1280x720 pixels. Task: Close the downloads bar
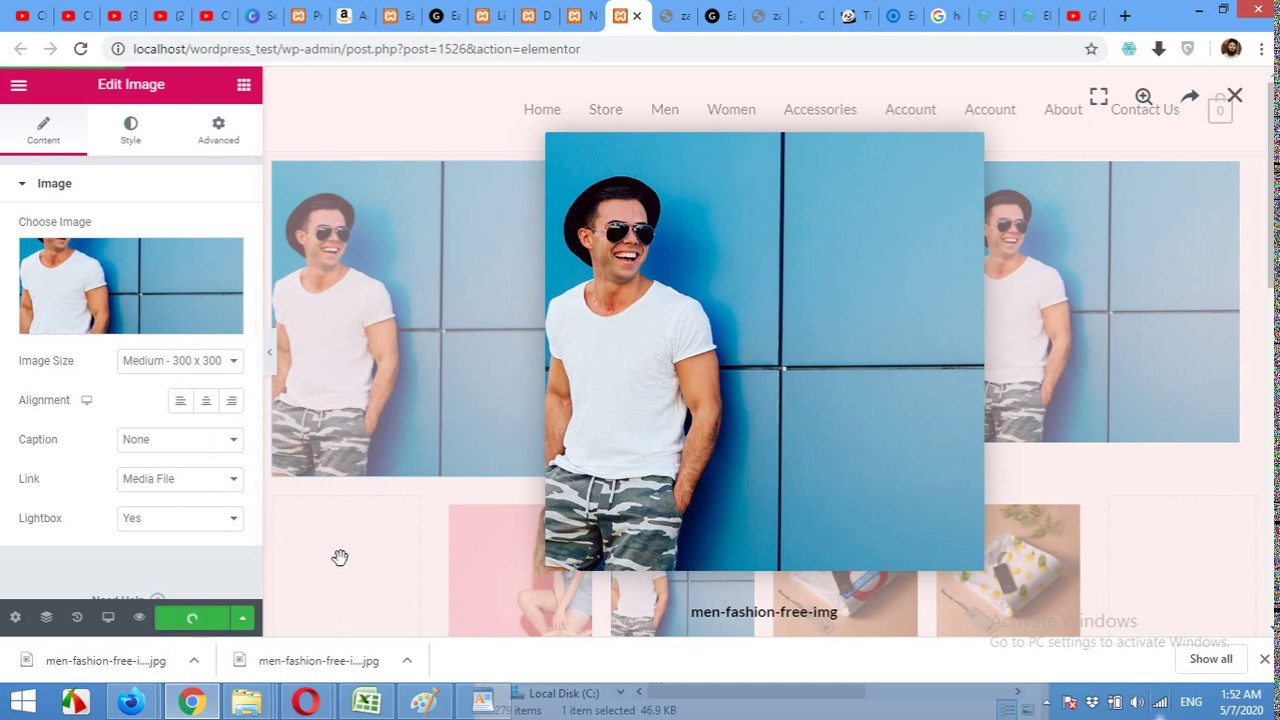[1264, 660]
